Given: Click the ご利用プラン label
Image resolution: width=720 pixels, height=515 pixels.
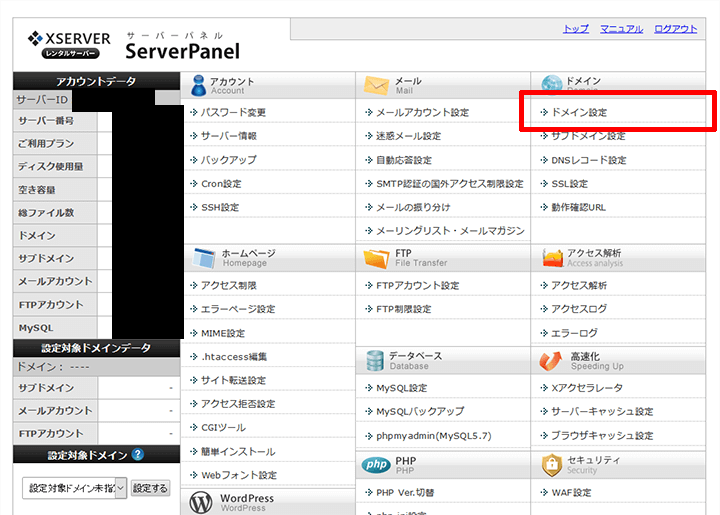Looking at the screenshot, I should pos(46,144).
